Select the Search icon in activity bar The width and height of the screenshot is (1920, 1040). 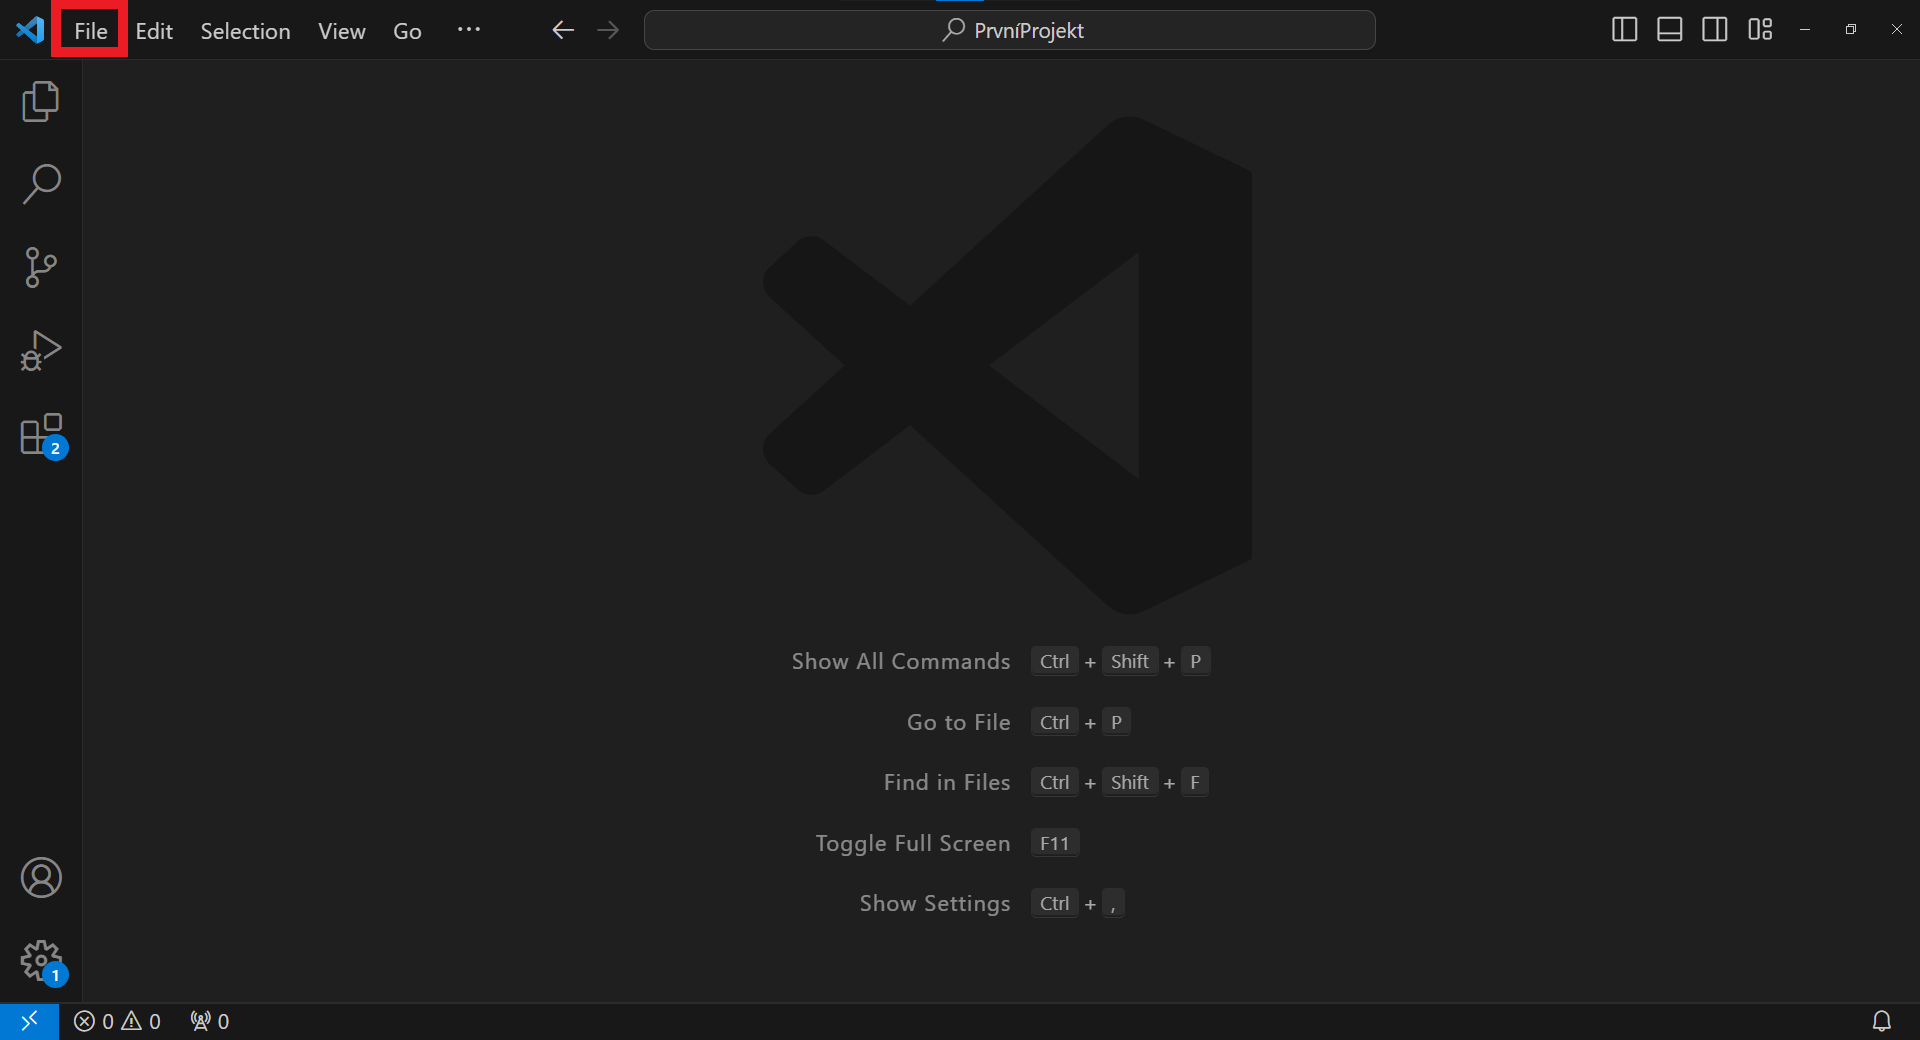[40, 183]
